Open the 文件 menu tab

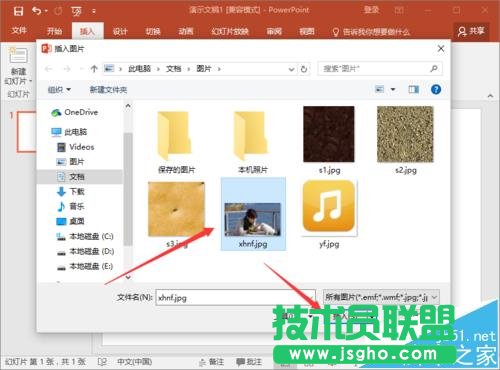click(19, 31)
